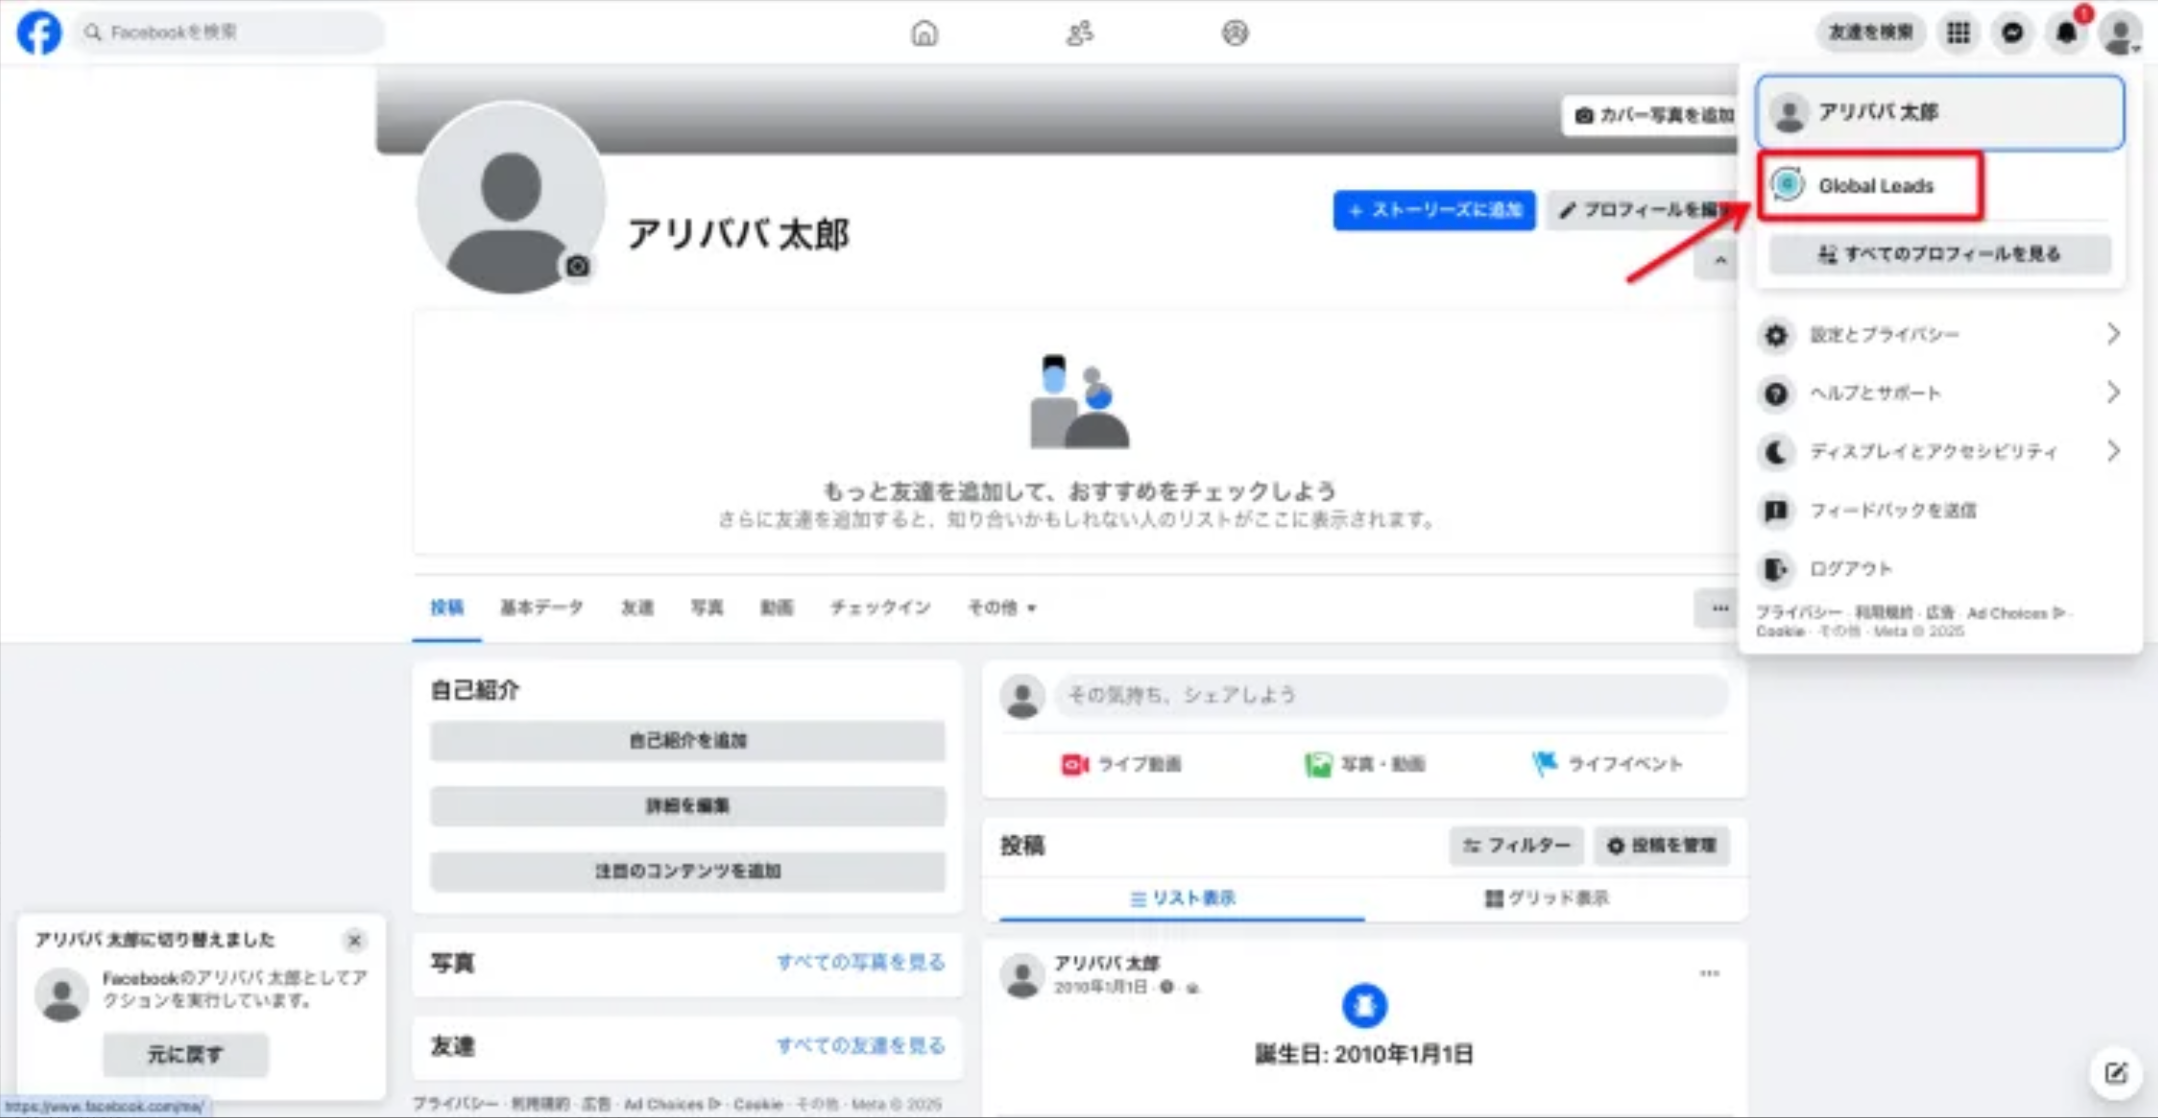Click 写真・動画 photo/video option
2158x1118 pixels.
(x=1364, y=764)
